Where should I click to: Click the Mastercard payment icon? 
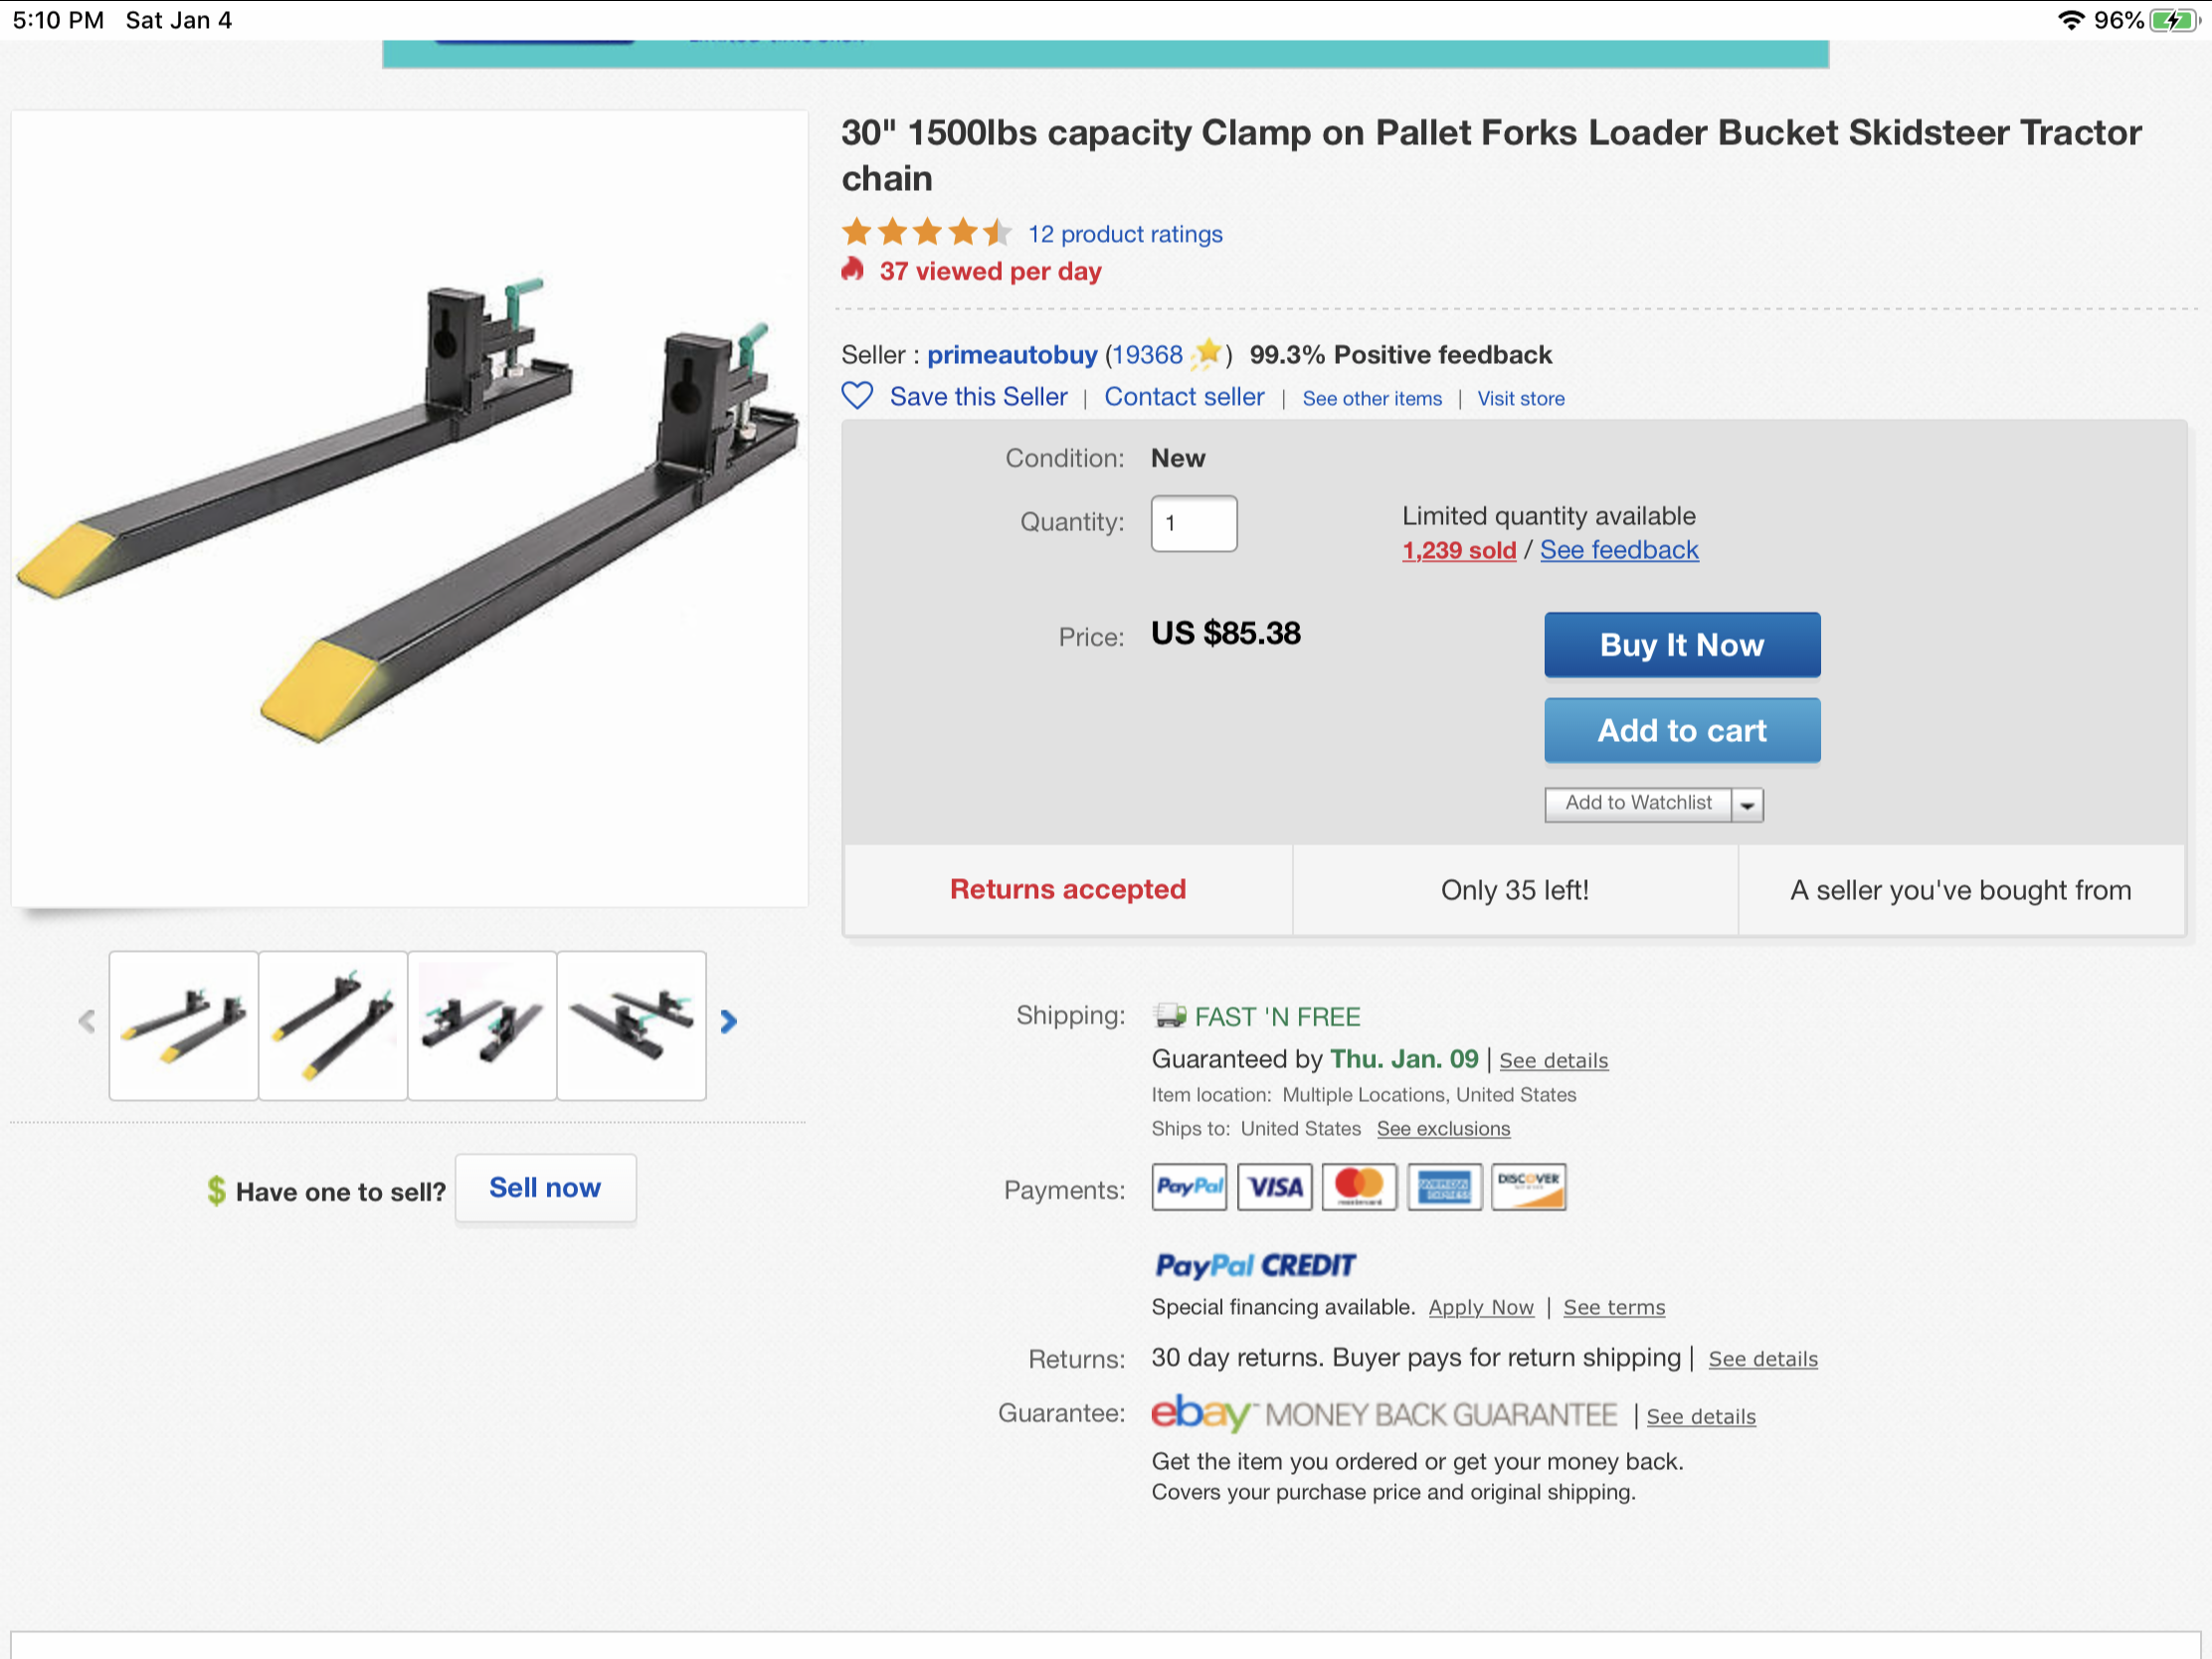click(x=1358, y=1187)
